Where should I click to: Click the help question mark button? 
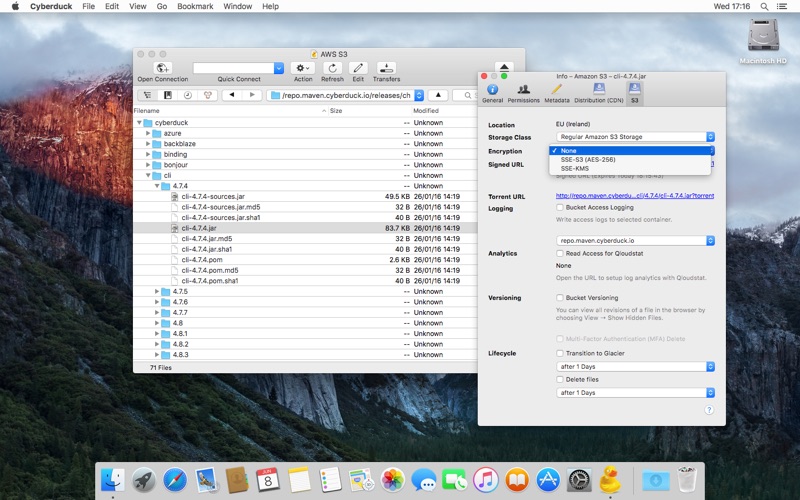click(709, 410)
